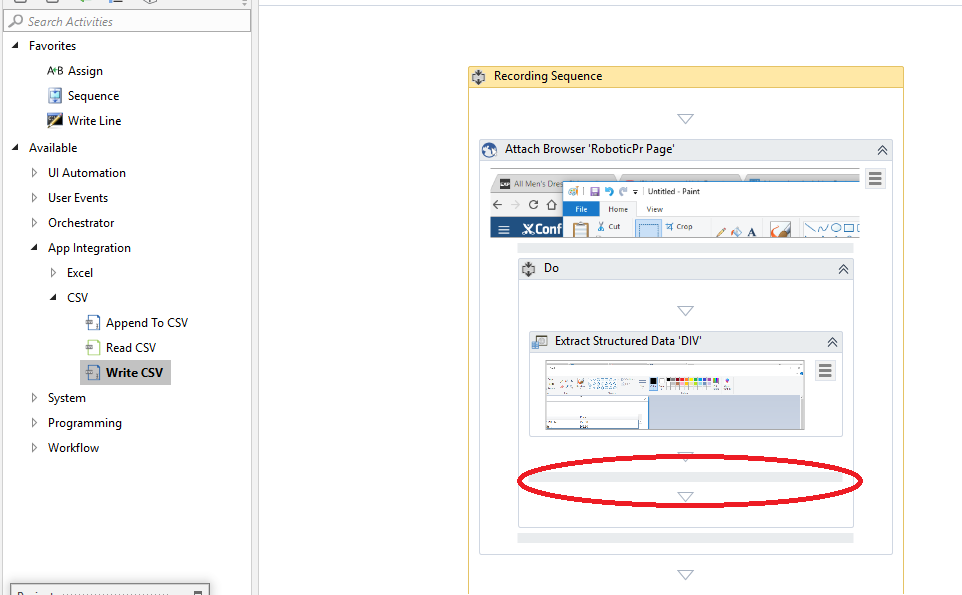Select the Write CSV activity

coord(135,373)
